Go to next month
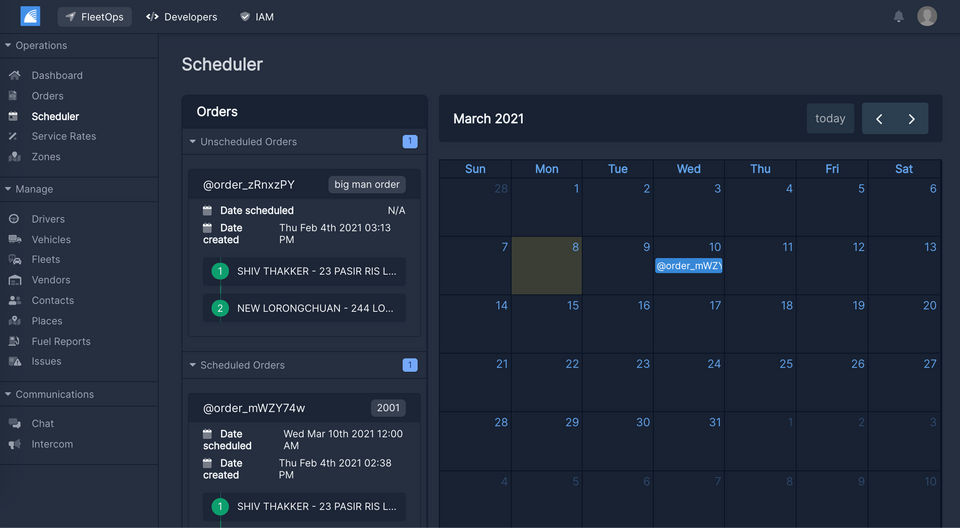The height and width of the screenshot is (528, 960). 912,119
